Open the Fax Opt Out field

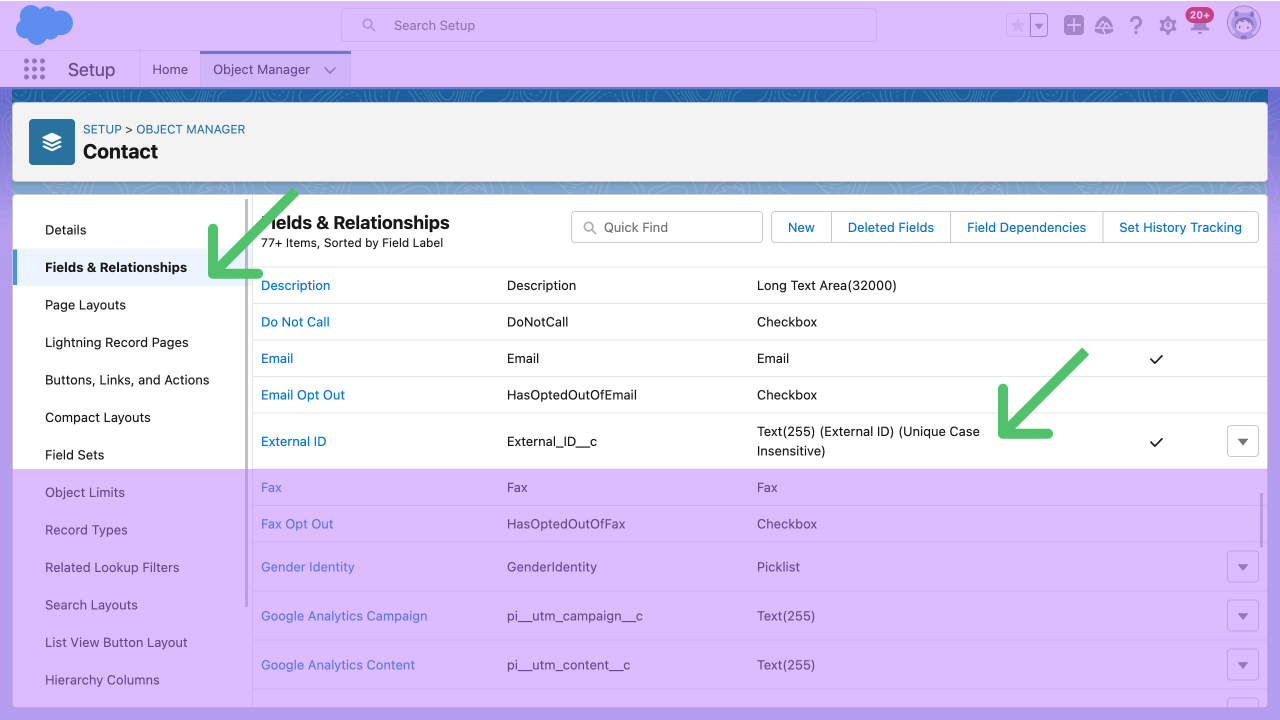297,524
